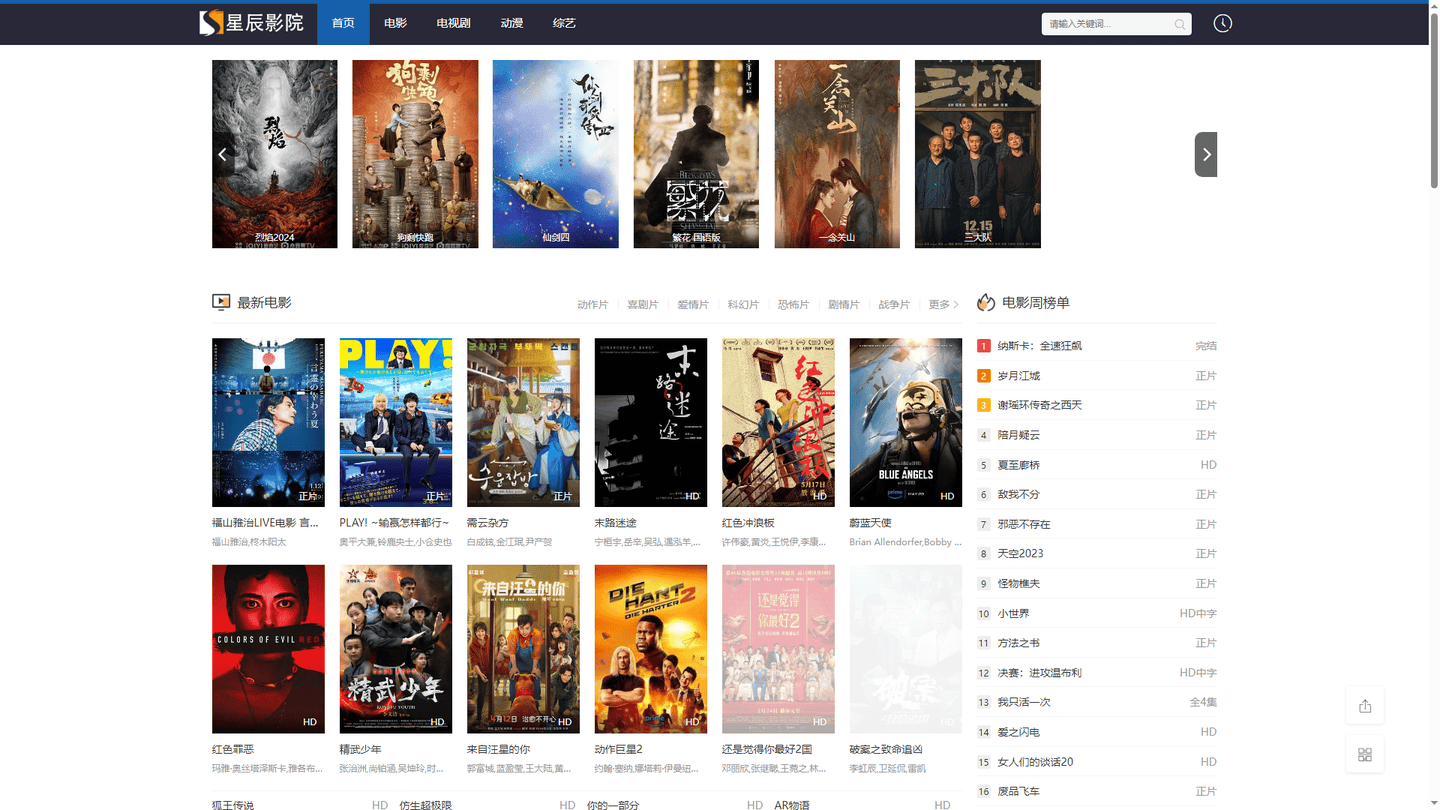Open viewing history clock icon
The width and height of the screenshot is (1440, 810).
pos(1222,23)
